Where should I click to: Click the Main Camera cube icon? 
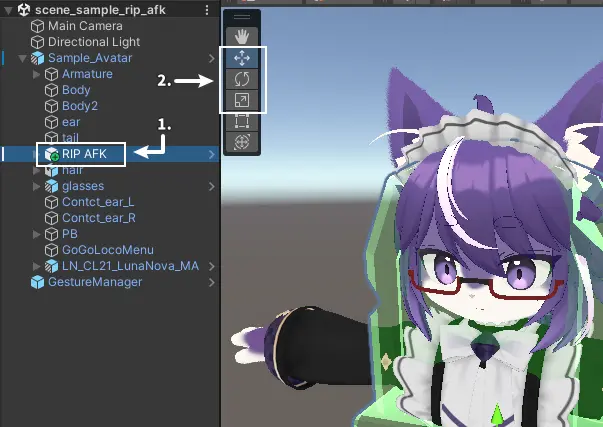point(37,26)
